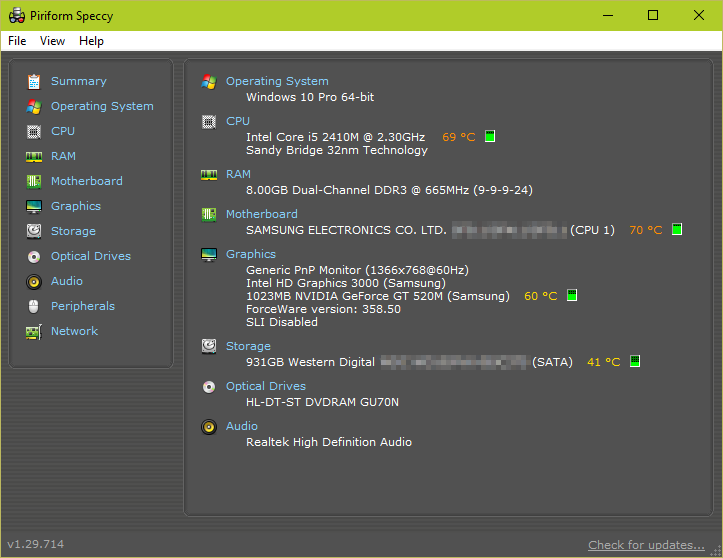Image resolution: width=723 pixels, height=558 pixels.
Task: Click the Storage hard drive icon in sidebar
Action: pos(34,231)
